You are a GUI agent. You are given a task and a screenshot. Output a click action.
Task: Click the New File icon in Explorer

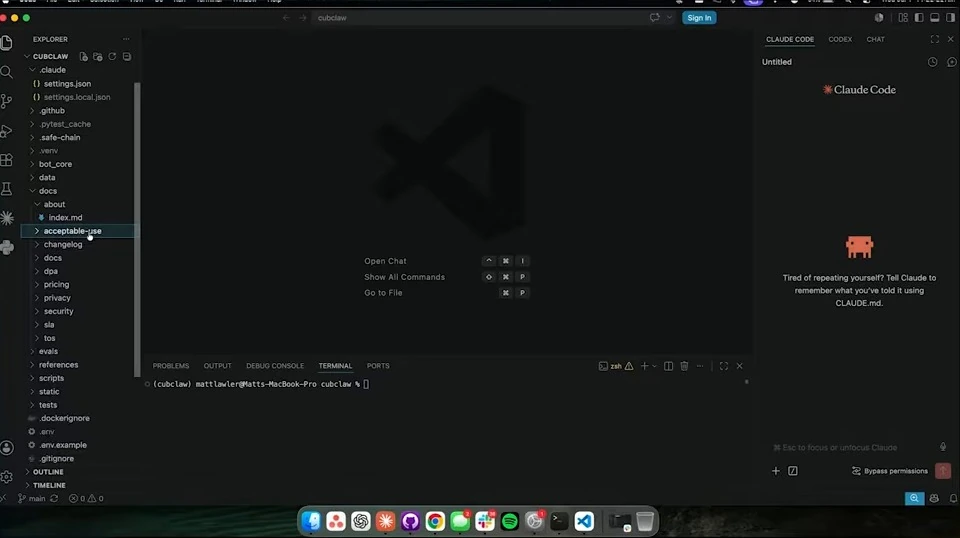[84, 56]
